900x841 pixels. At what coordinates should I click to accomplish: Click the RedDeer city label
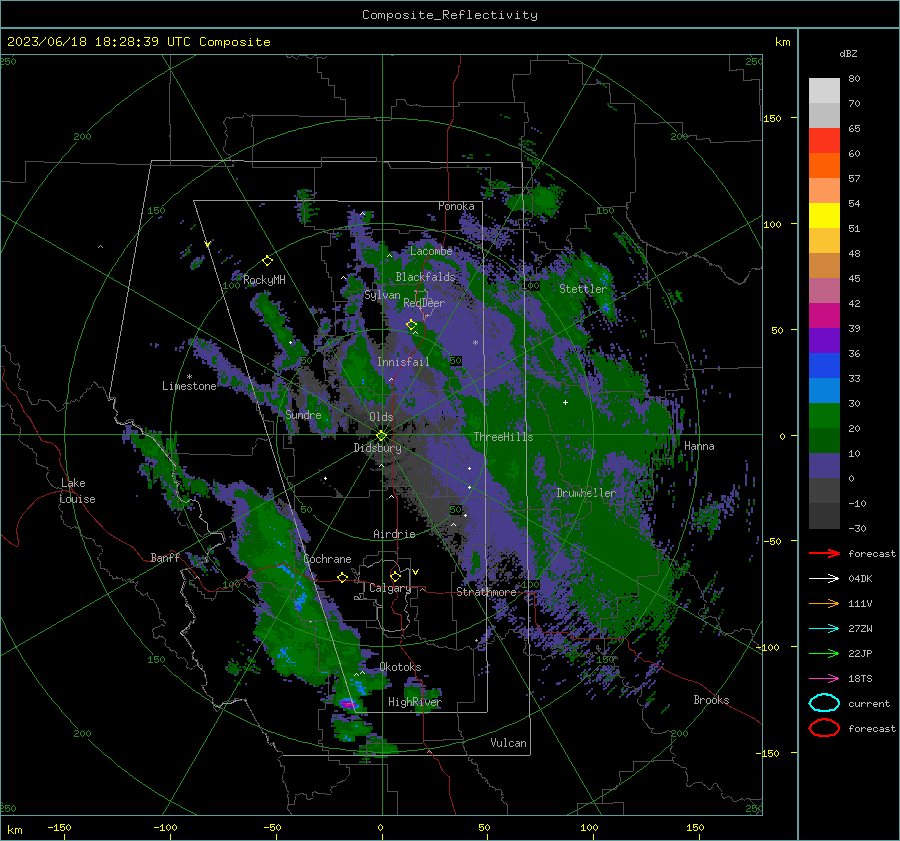(424, 303)
